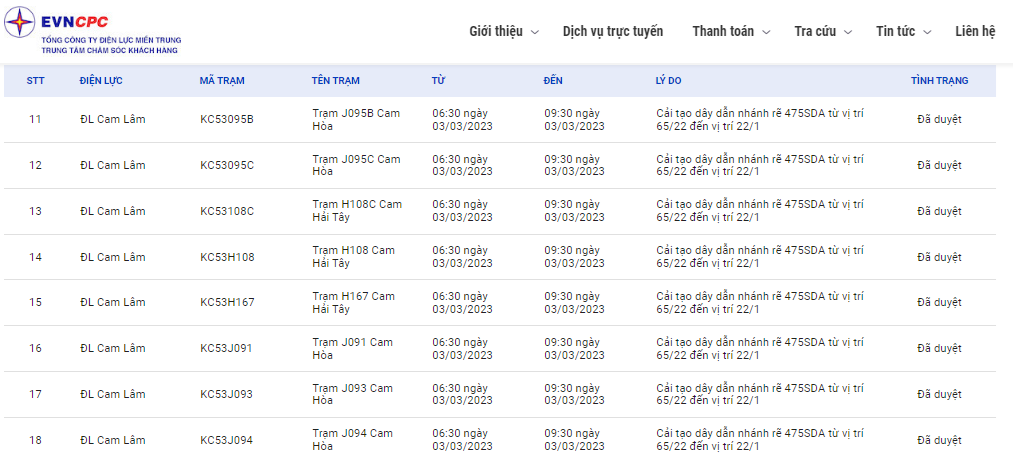Expand the Tra cứu dropdown chevron
1013x461 pixels.
(848, 32)
